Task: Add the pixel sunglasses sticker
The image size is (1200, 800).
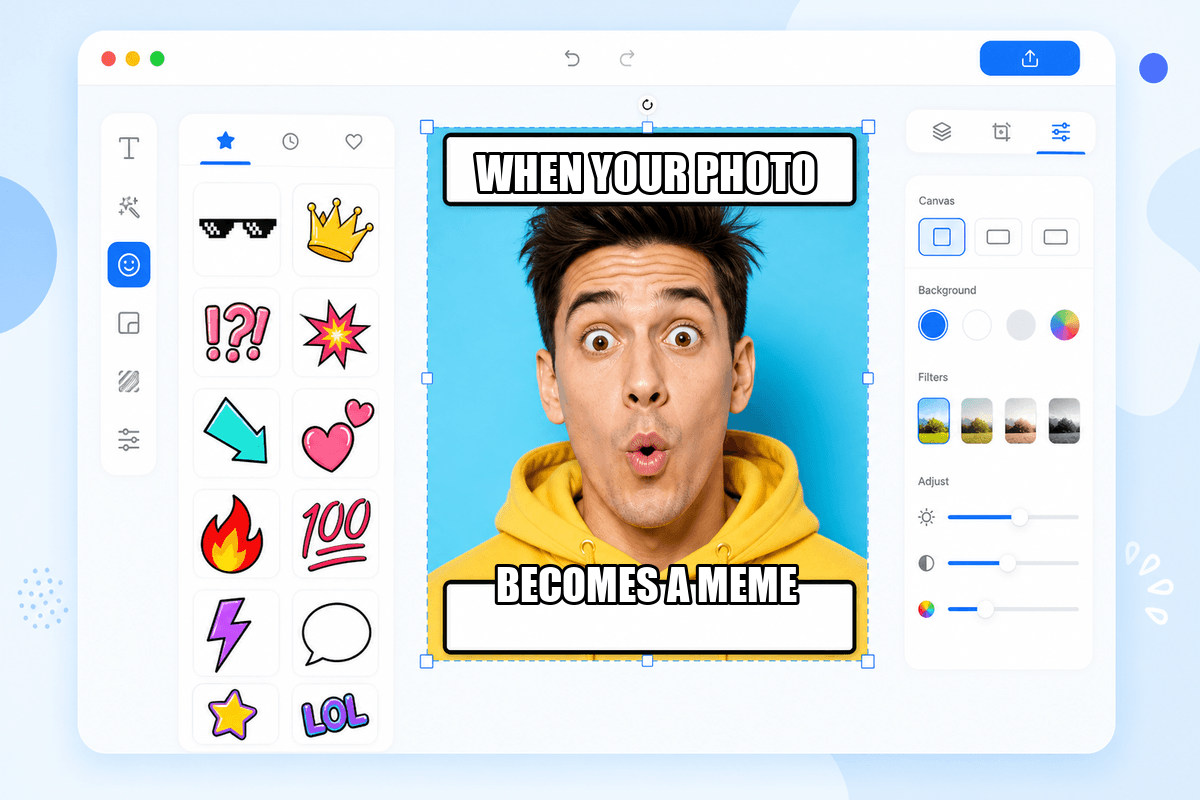Action: pyautogui.click(x=236, y=230)
